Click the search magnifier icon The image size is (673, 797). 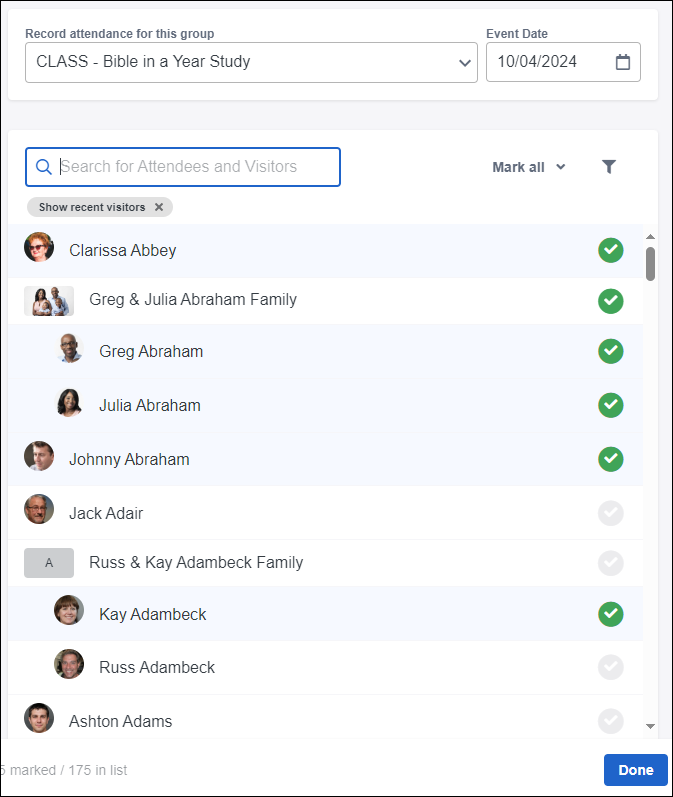coord(43,167)
